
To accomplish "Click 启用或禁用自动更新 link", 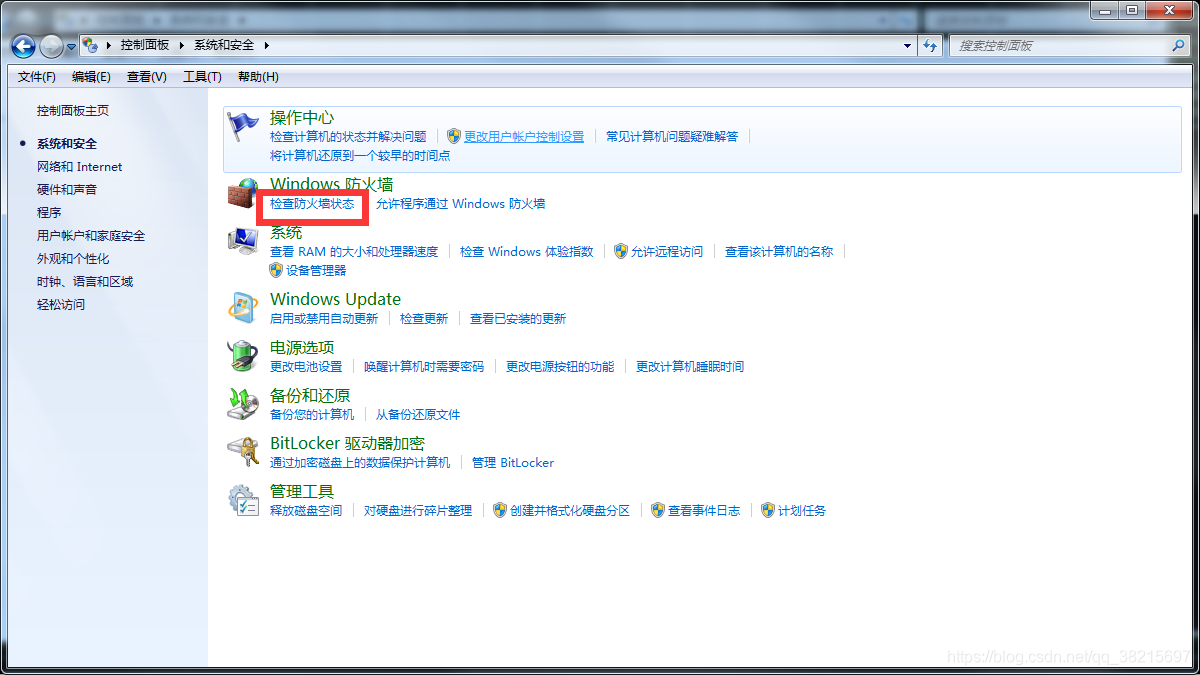I will tap(324, 319).
